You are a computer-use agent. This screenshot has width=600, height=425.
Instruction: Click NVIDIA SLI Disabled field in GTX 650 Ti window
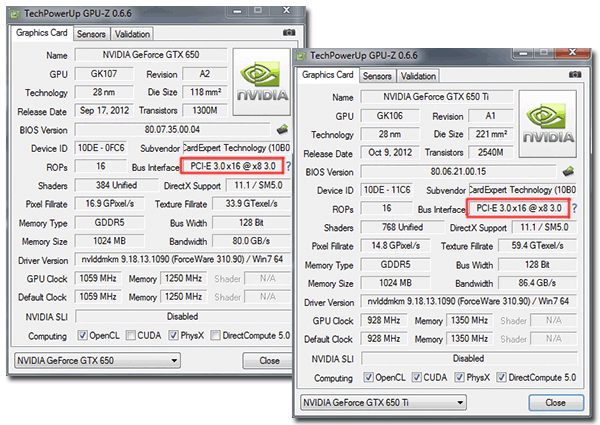[469, 358]
